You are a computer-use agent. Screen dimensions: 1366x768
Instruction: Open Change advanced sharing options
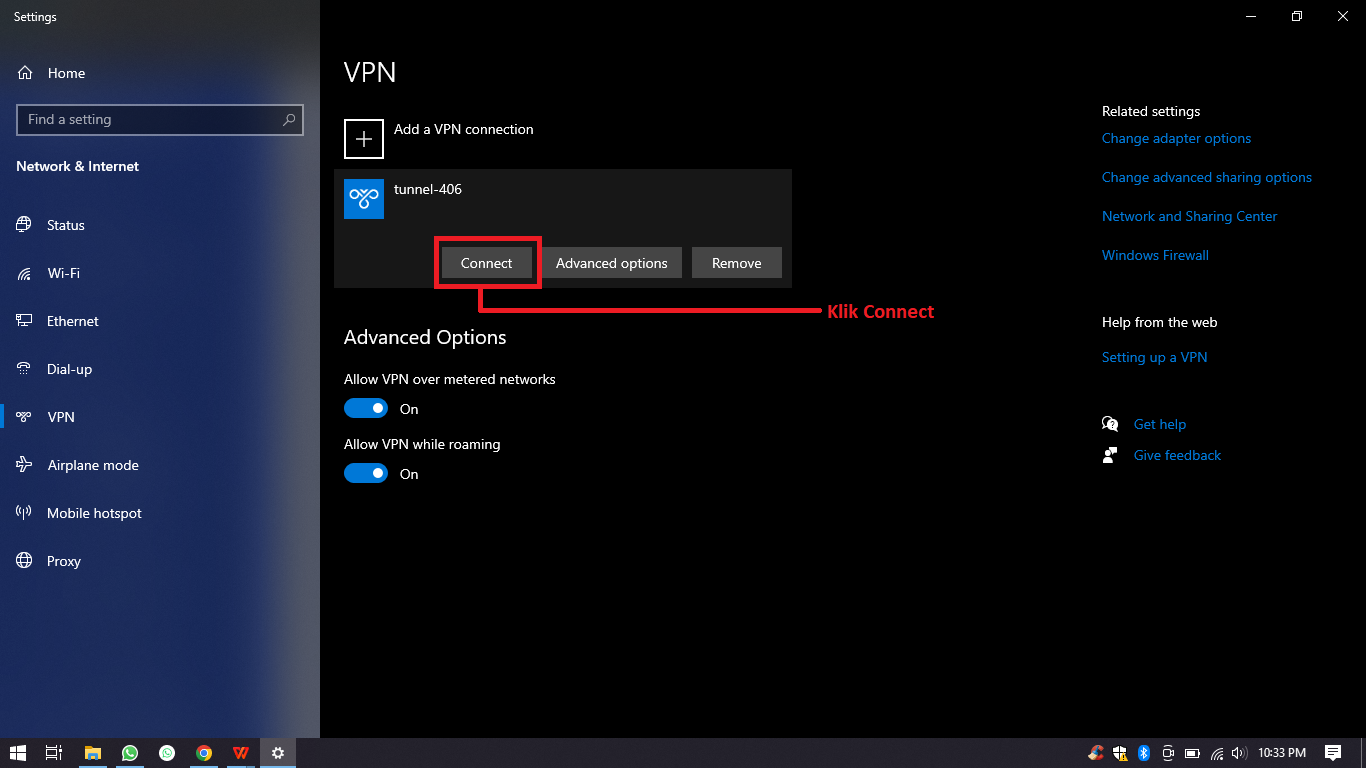click(1207, 177)
